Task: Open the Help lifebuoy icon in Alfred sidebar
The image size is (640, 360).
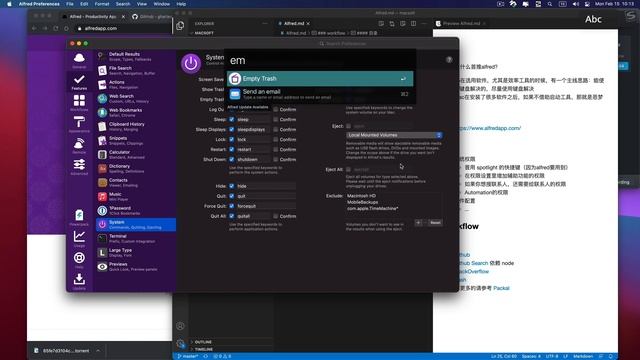Action: coord(79,260)
